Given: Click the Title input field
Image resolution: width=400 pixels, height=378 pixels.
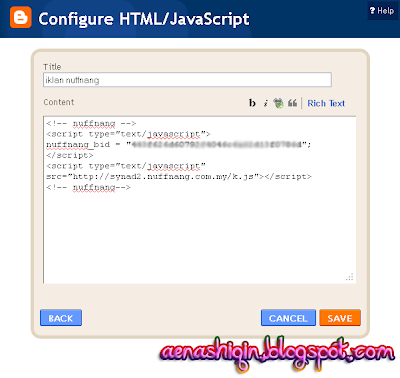Looking at the screenshot, I should tap(187, 80).
